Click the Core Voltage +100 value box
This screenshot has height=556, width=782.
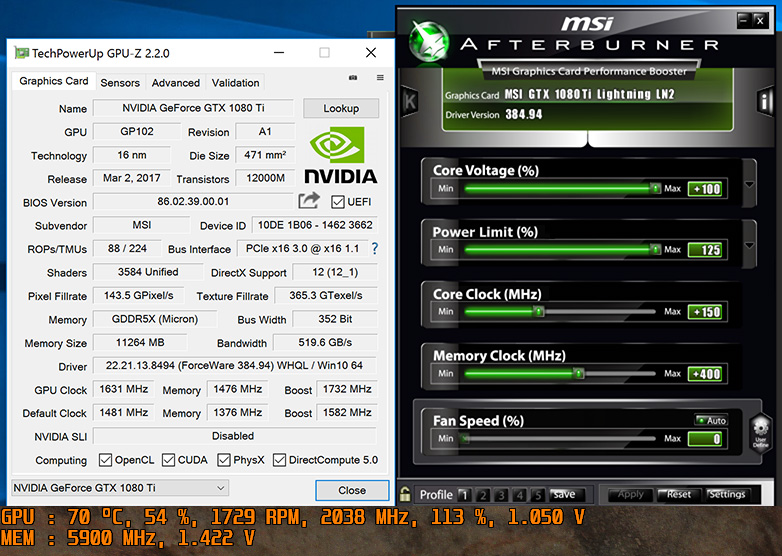tap(705, 189)
